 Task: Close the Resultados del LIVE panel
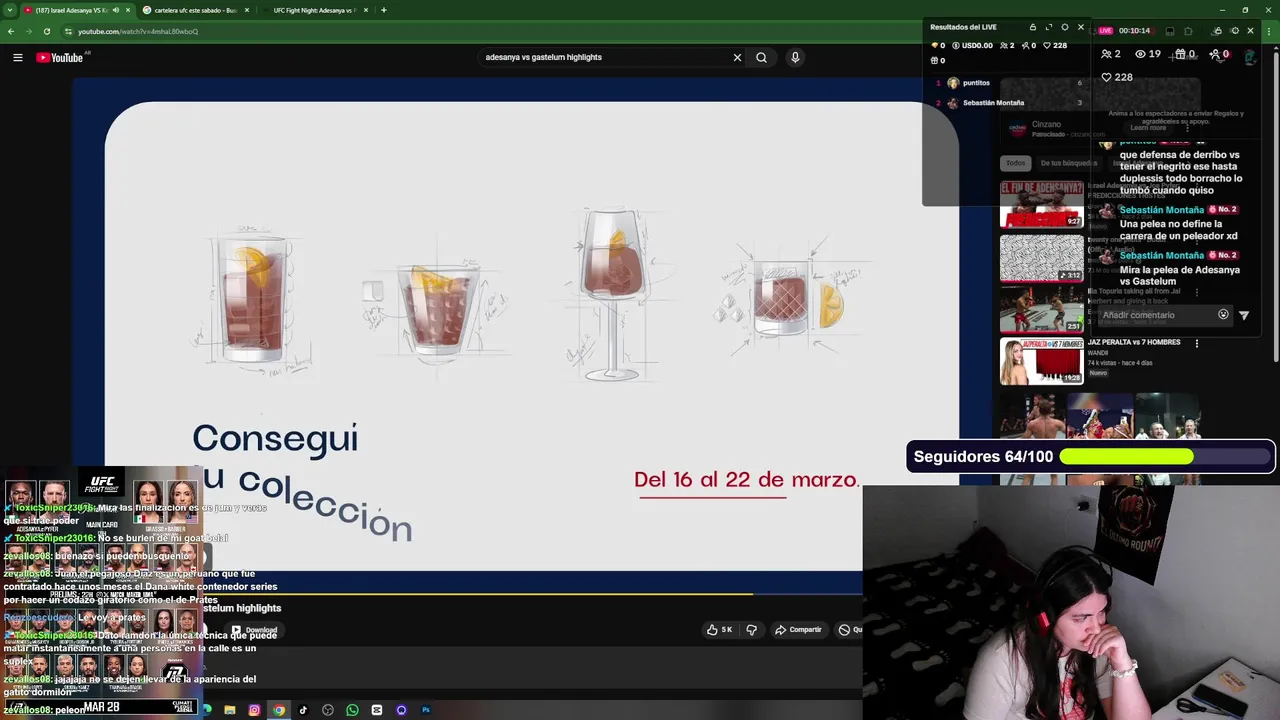[1081, 27]
